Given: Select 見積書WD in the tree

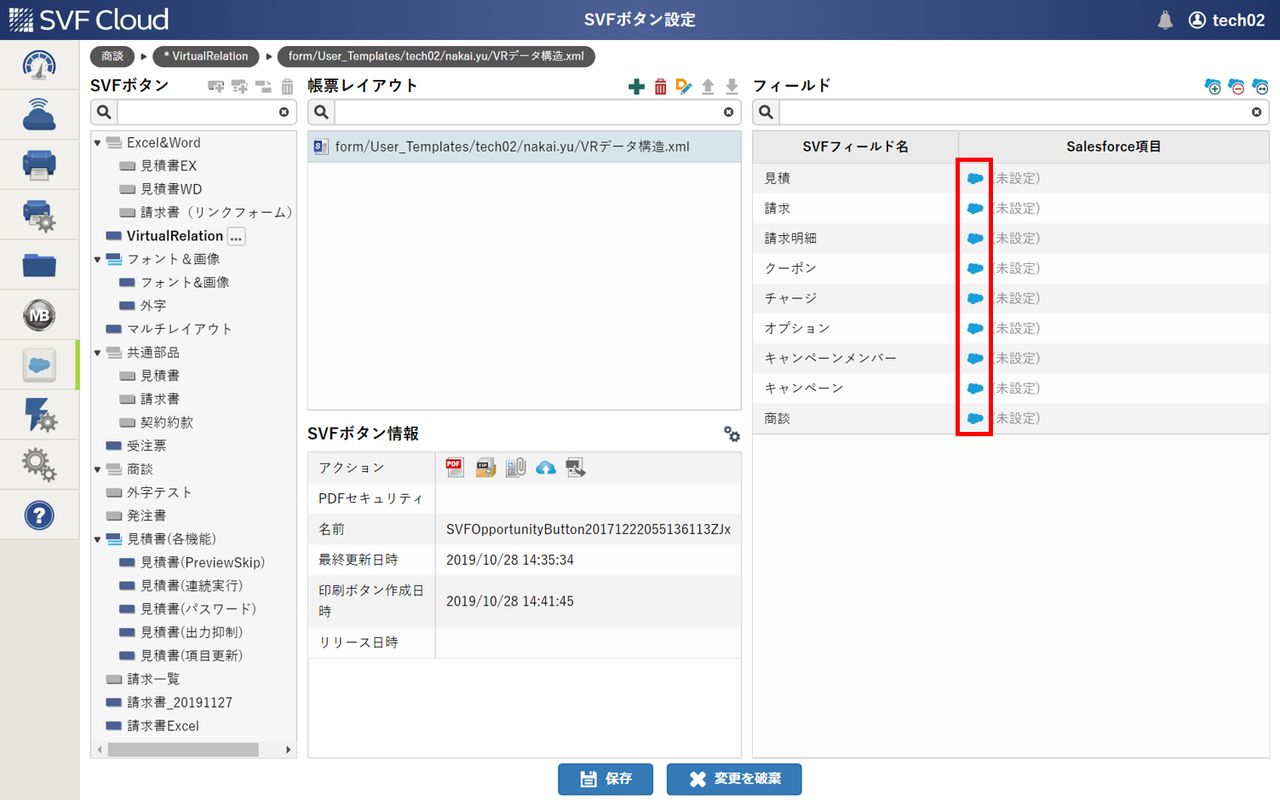Looking at the screenshot, I should click(171, 189).
